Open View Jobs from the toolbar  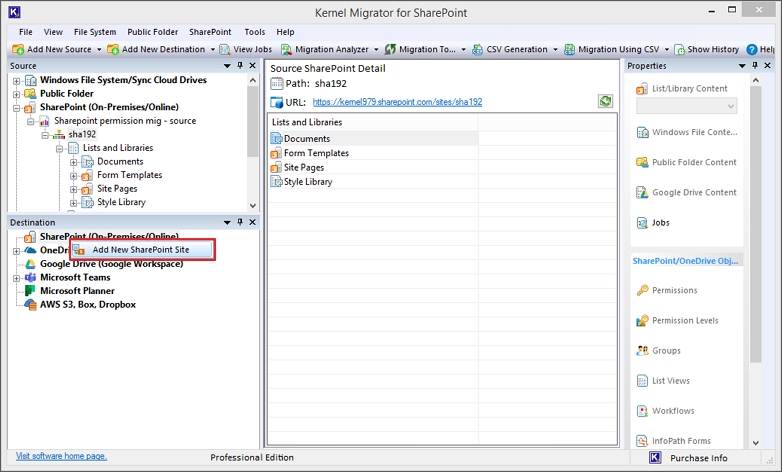246,49
